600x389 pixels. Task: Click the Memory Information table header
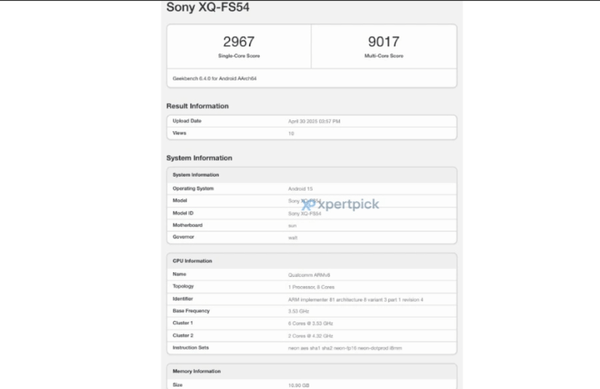pos(311,371)
